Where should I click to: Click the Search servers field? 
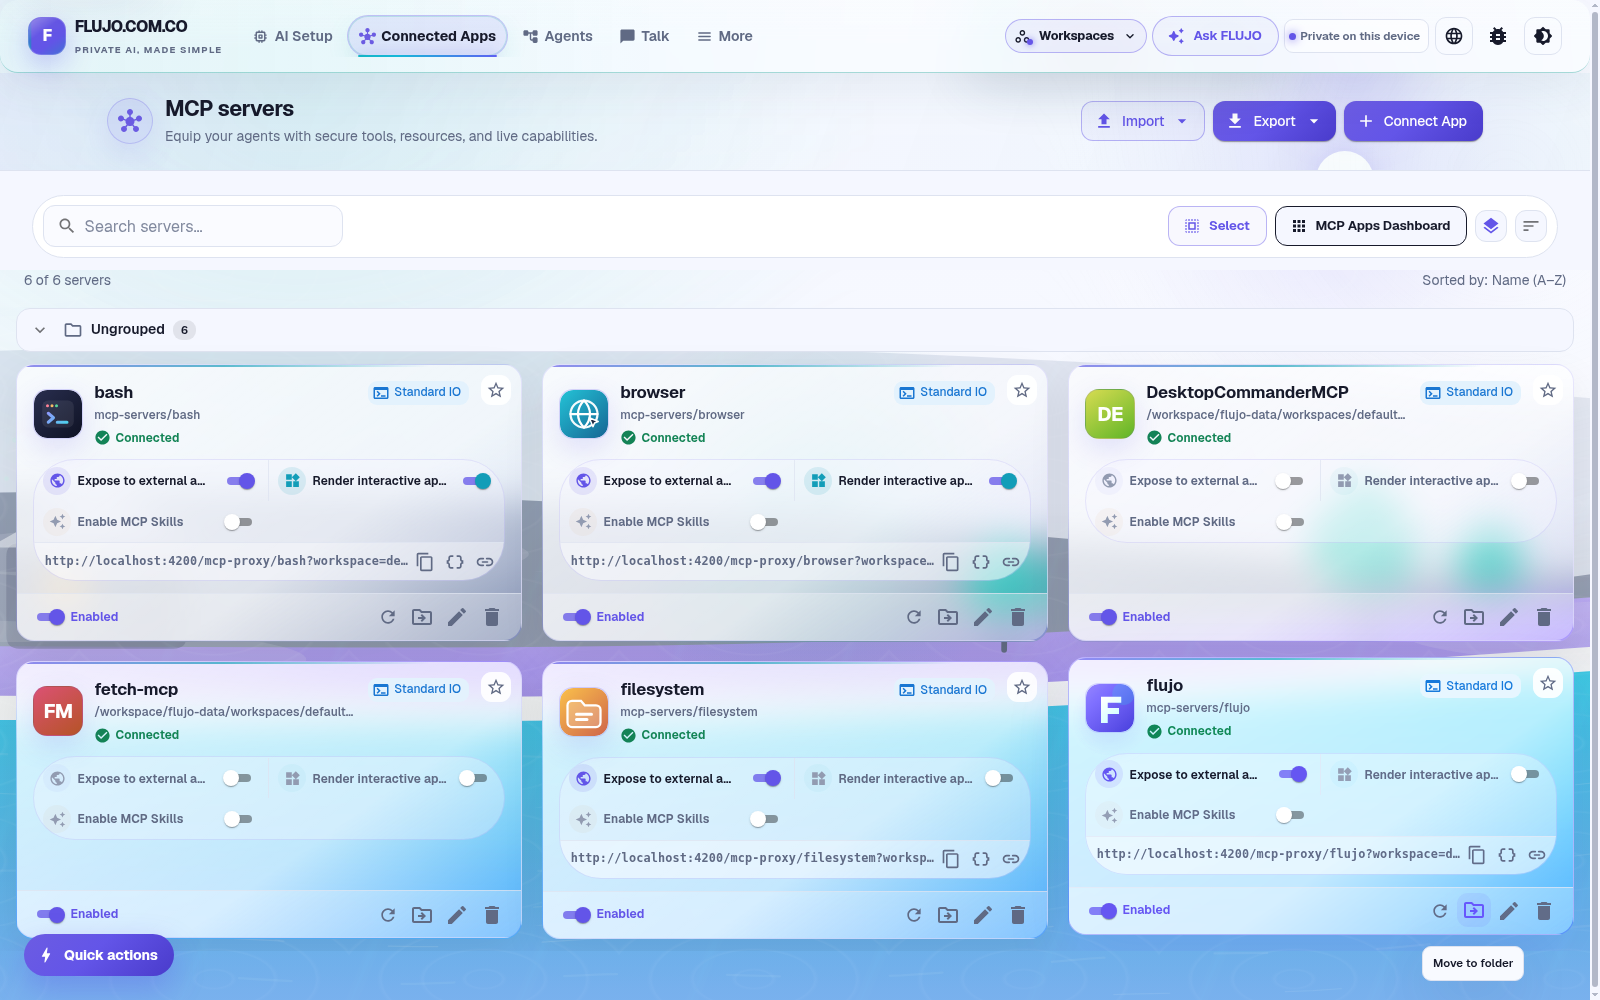pyautogui.click(x=193, y=226)
